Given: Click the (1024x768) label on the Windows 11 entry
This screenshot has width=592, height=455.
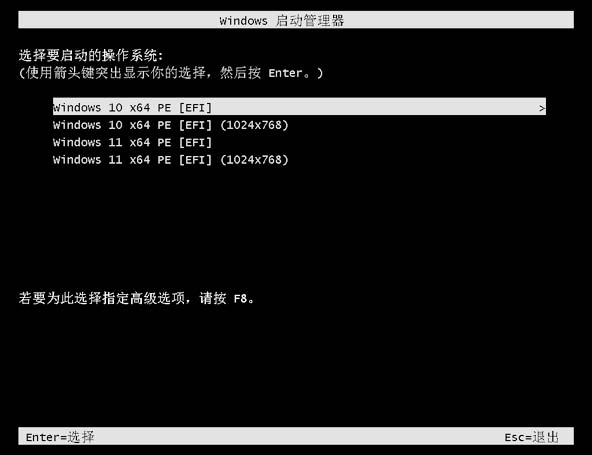Looking at the screenshot, I should (254, 160).
